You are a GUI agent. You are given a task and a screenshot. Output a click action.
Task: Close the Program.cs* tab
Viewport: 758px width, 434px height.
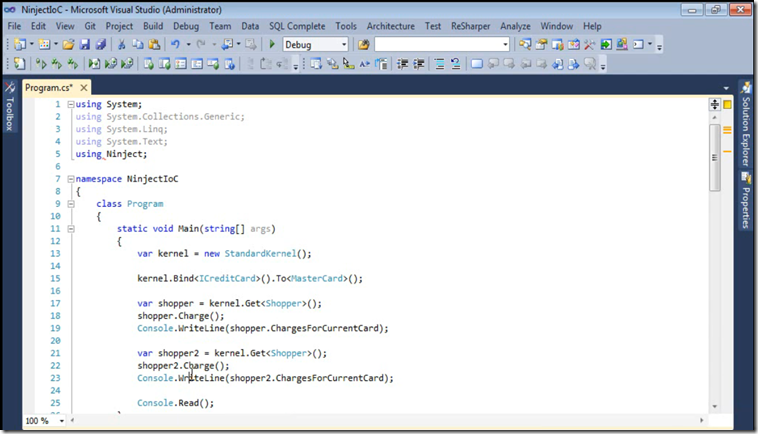point(84,87)
